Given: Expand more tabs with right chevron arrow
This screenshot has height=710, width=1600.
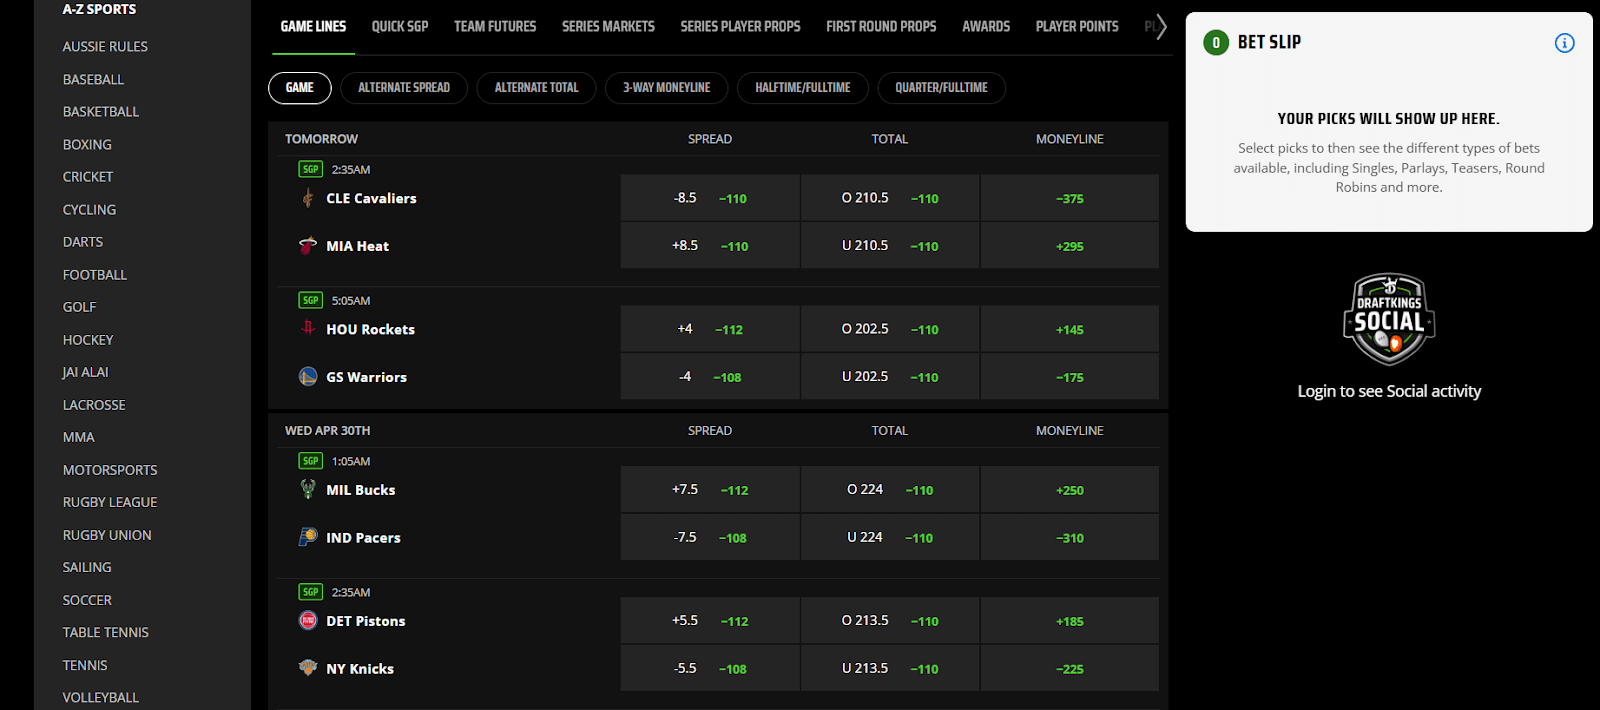Looking at the screenshot, I should point(1160,27).
